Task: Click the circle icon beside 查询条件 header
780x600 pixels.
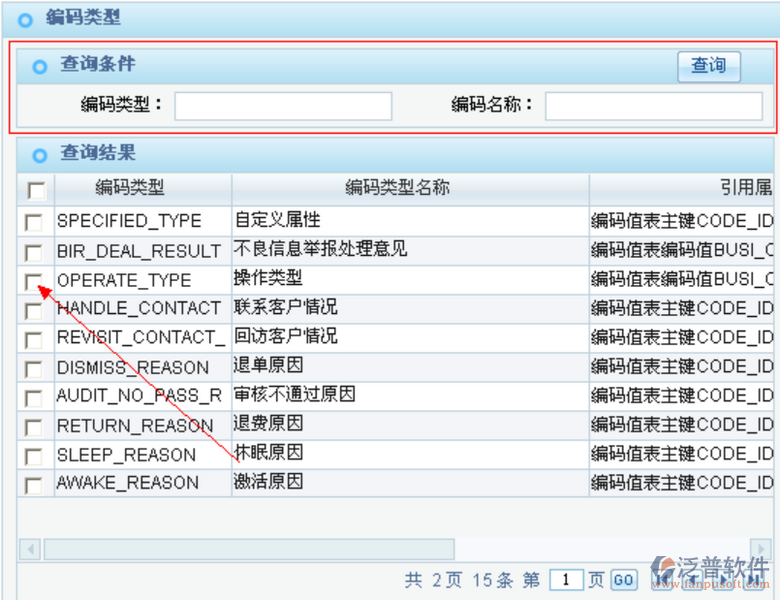Action: pos(40,67)
